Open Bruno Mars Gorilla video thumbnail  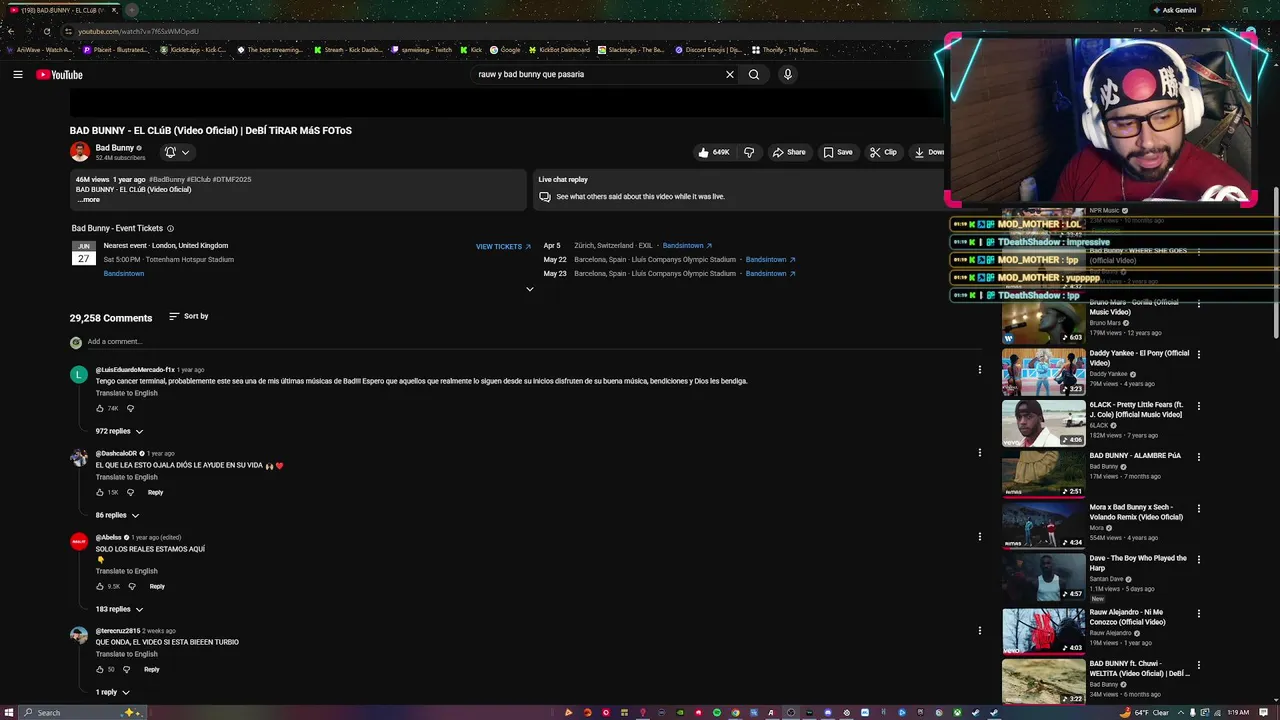[x=1043, y=320]
